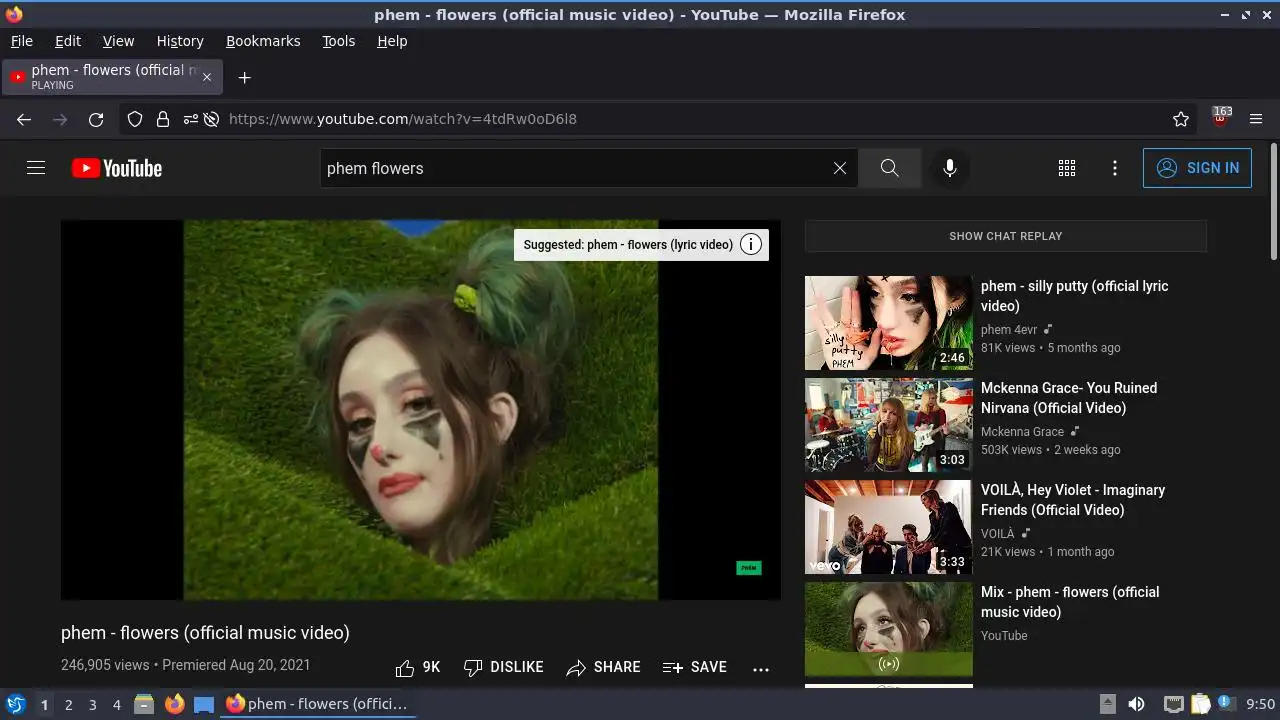Select the phem flowers browser tab
Viewport: 1280px width, 720px height.
(x=112, y=77)
